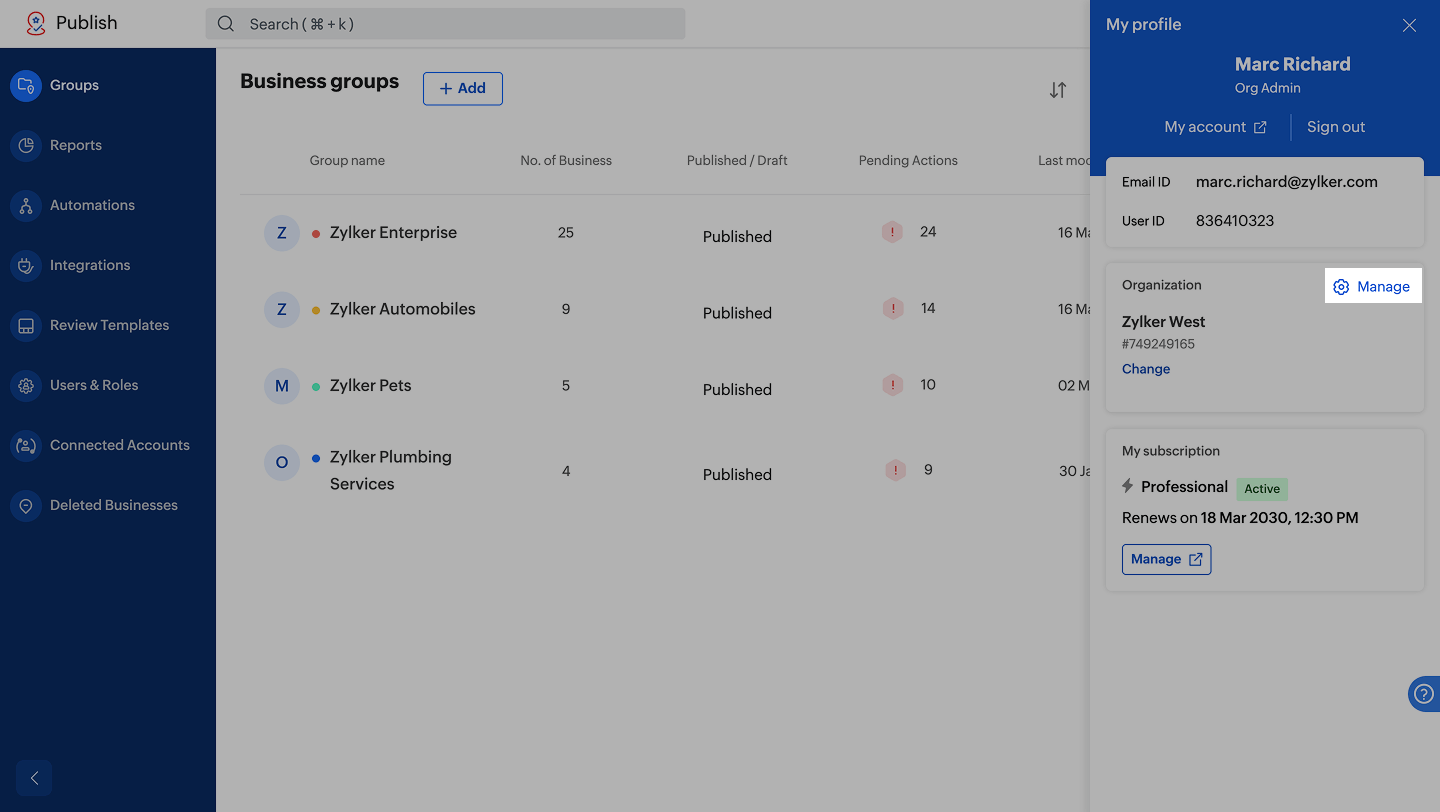Image resolution: width=1440 pixels, height=812 pixels.
Task: Open the Reports sidebar icon
Action: pyautogui.click(x=26, y=145)
